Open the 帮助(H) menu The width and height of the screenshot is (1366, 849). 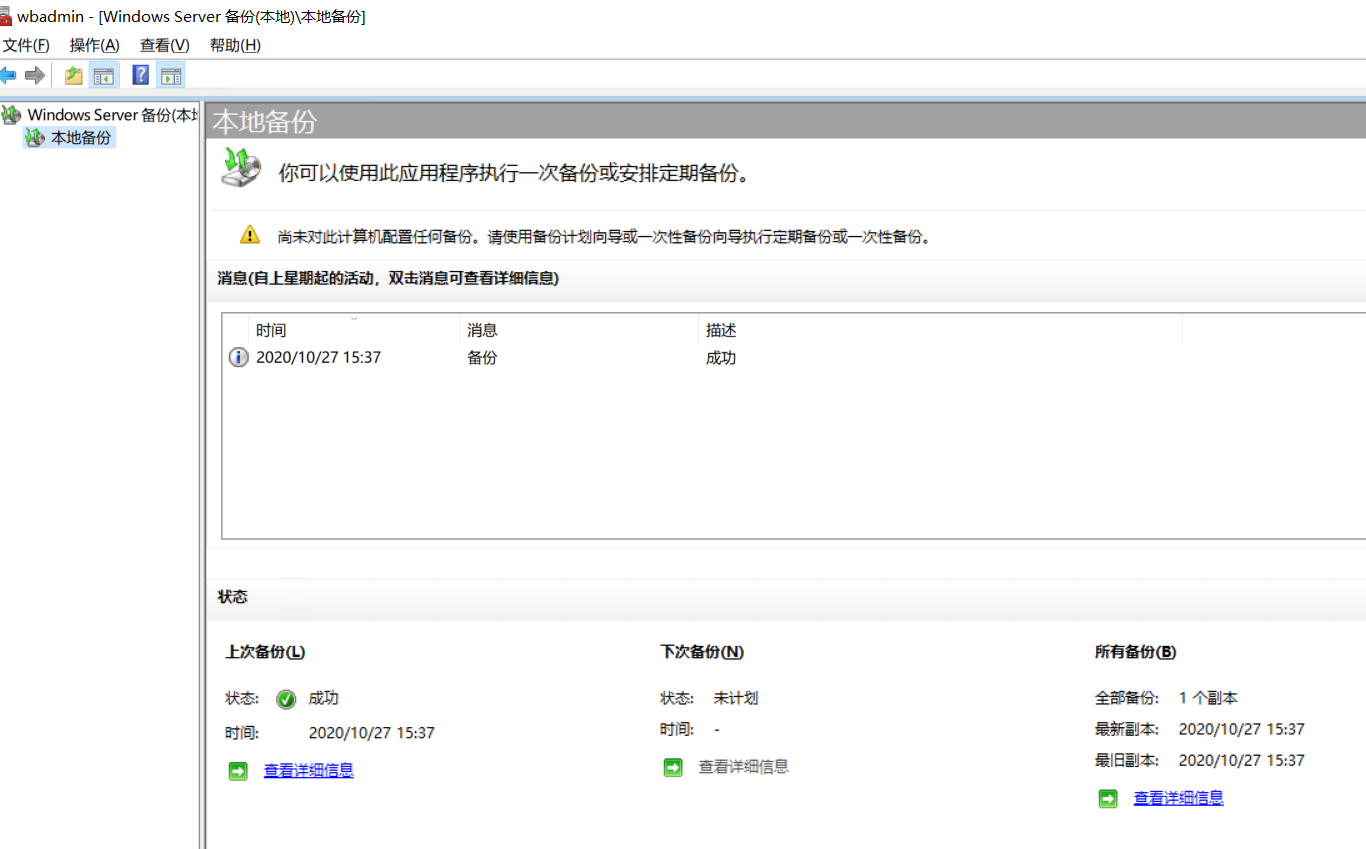pyautogui.click(x=235, y=45)
